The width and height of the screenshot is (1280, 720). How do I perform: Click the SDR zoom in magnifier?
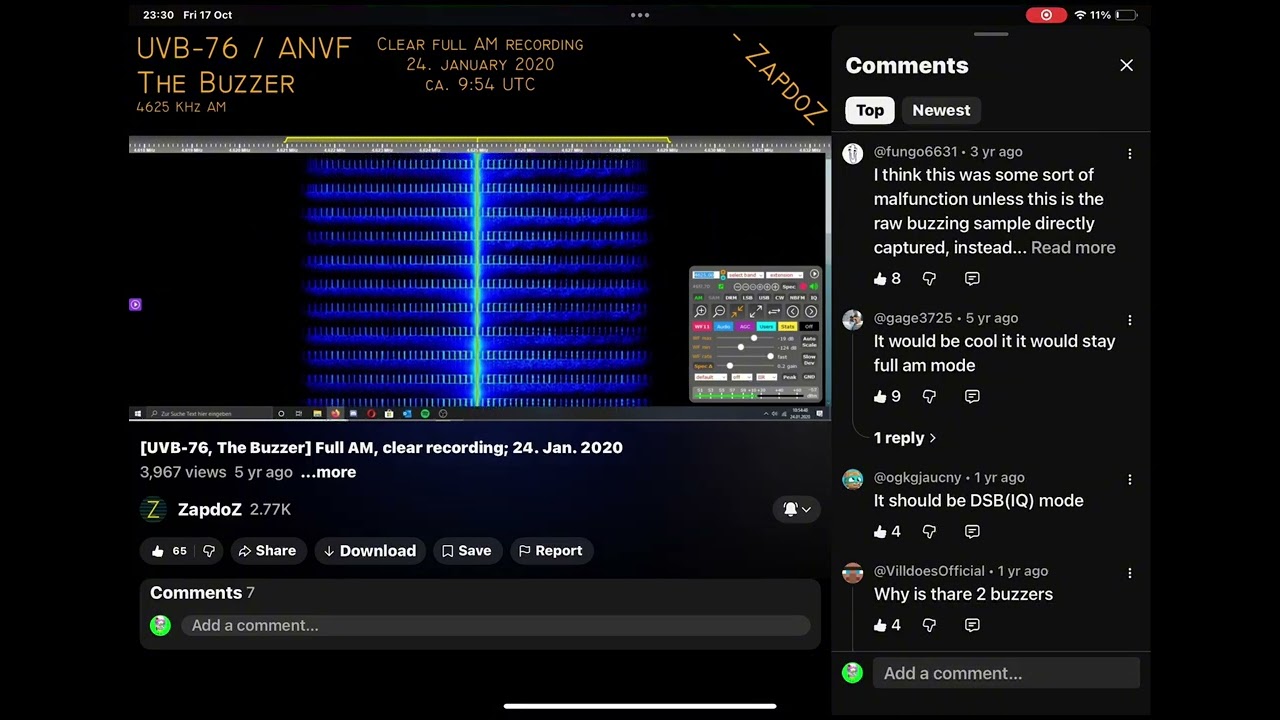[x=701, y=311]
